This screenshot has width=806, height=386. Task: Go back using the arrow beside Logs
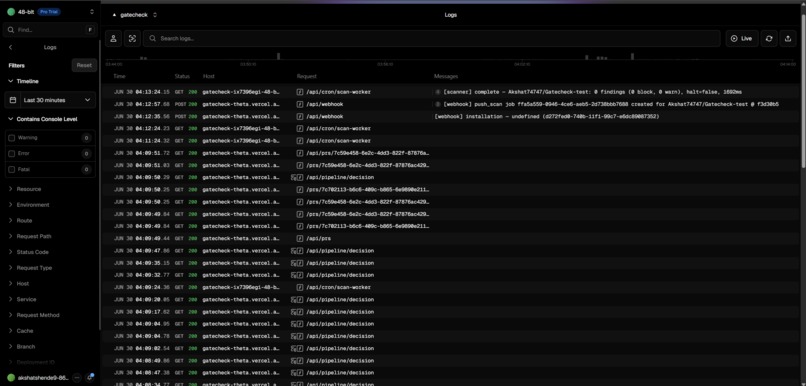(x=10, y=47)
